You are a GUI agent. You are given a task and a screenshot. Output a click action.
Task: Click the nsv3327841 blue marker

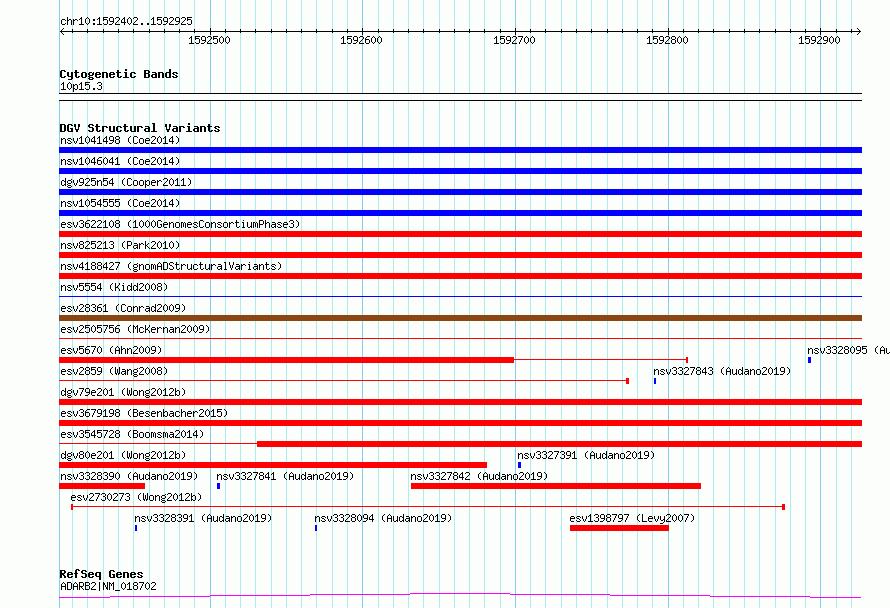219,486
